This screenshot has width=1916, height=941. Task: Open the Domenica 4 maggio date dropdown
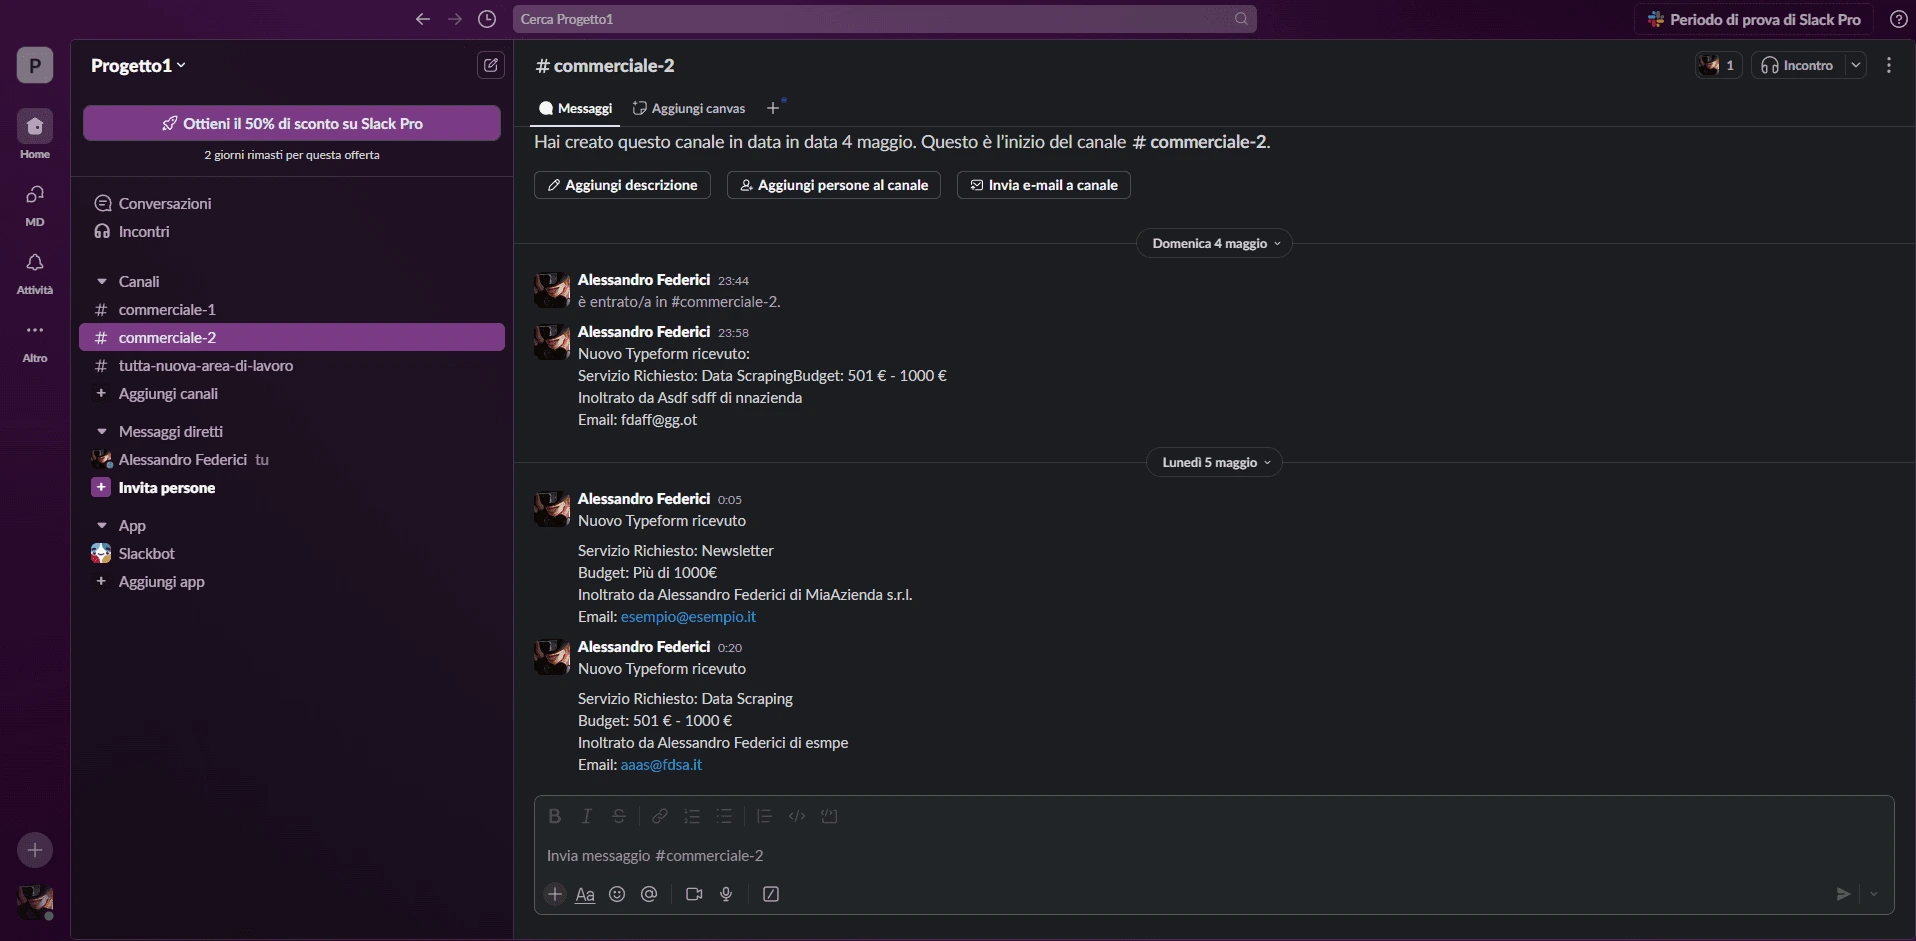[x=1214, y=244]
